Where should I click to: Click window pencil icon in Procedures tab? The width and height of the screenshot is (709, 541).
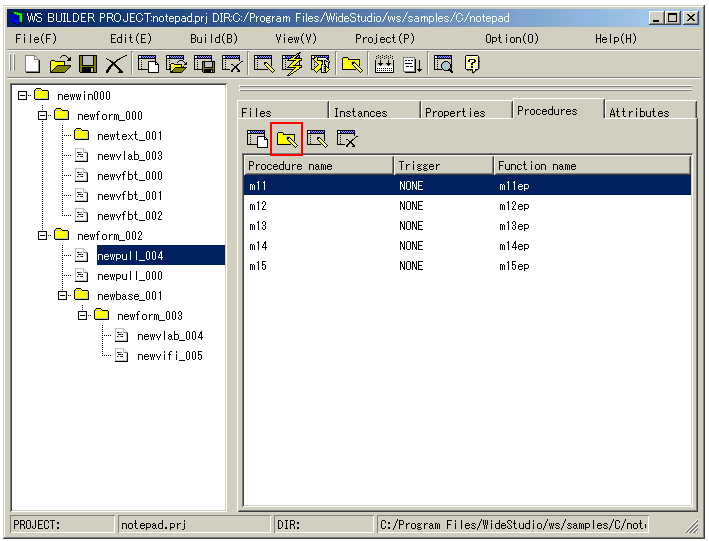tap(317, 139)
